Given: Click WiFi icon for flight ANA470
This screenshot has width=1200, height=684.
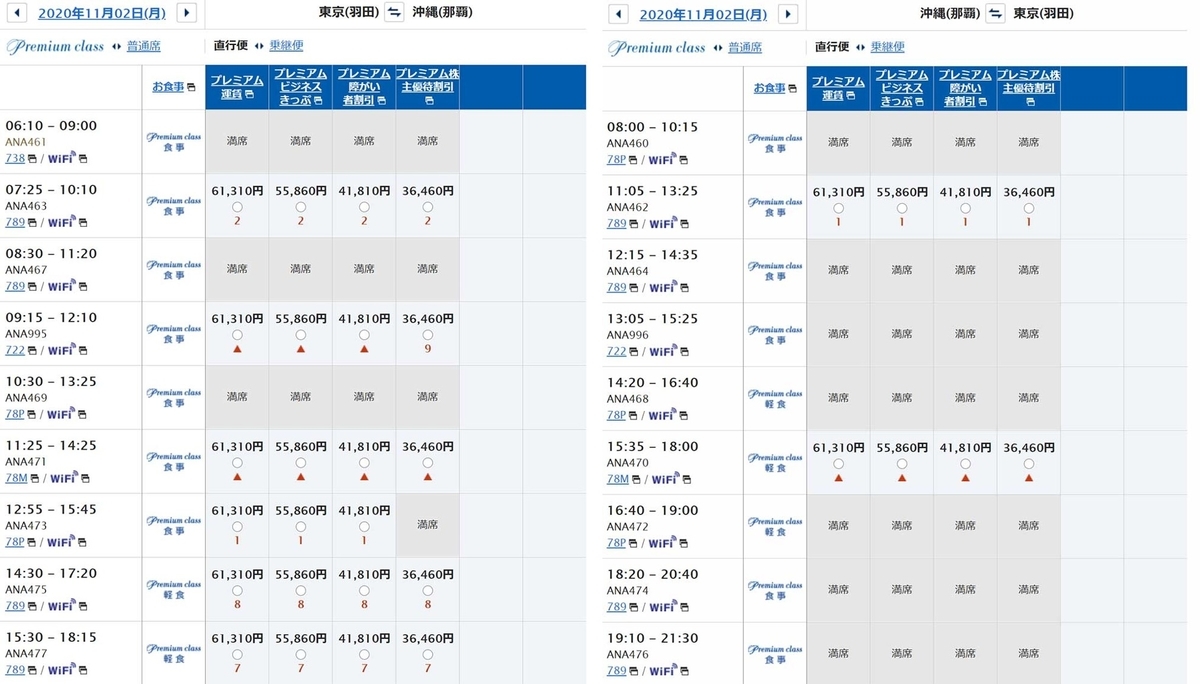Looking at the screenshot, I should click(x=665, y=479).
